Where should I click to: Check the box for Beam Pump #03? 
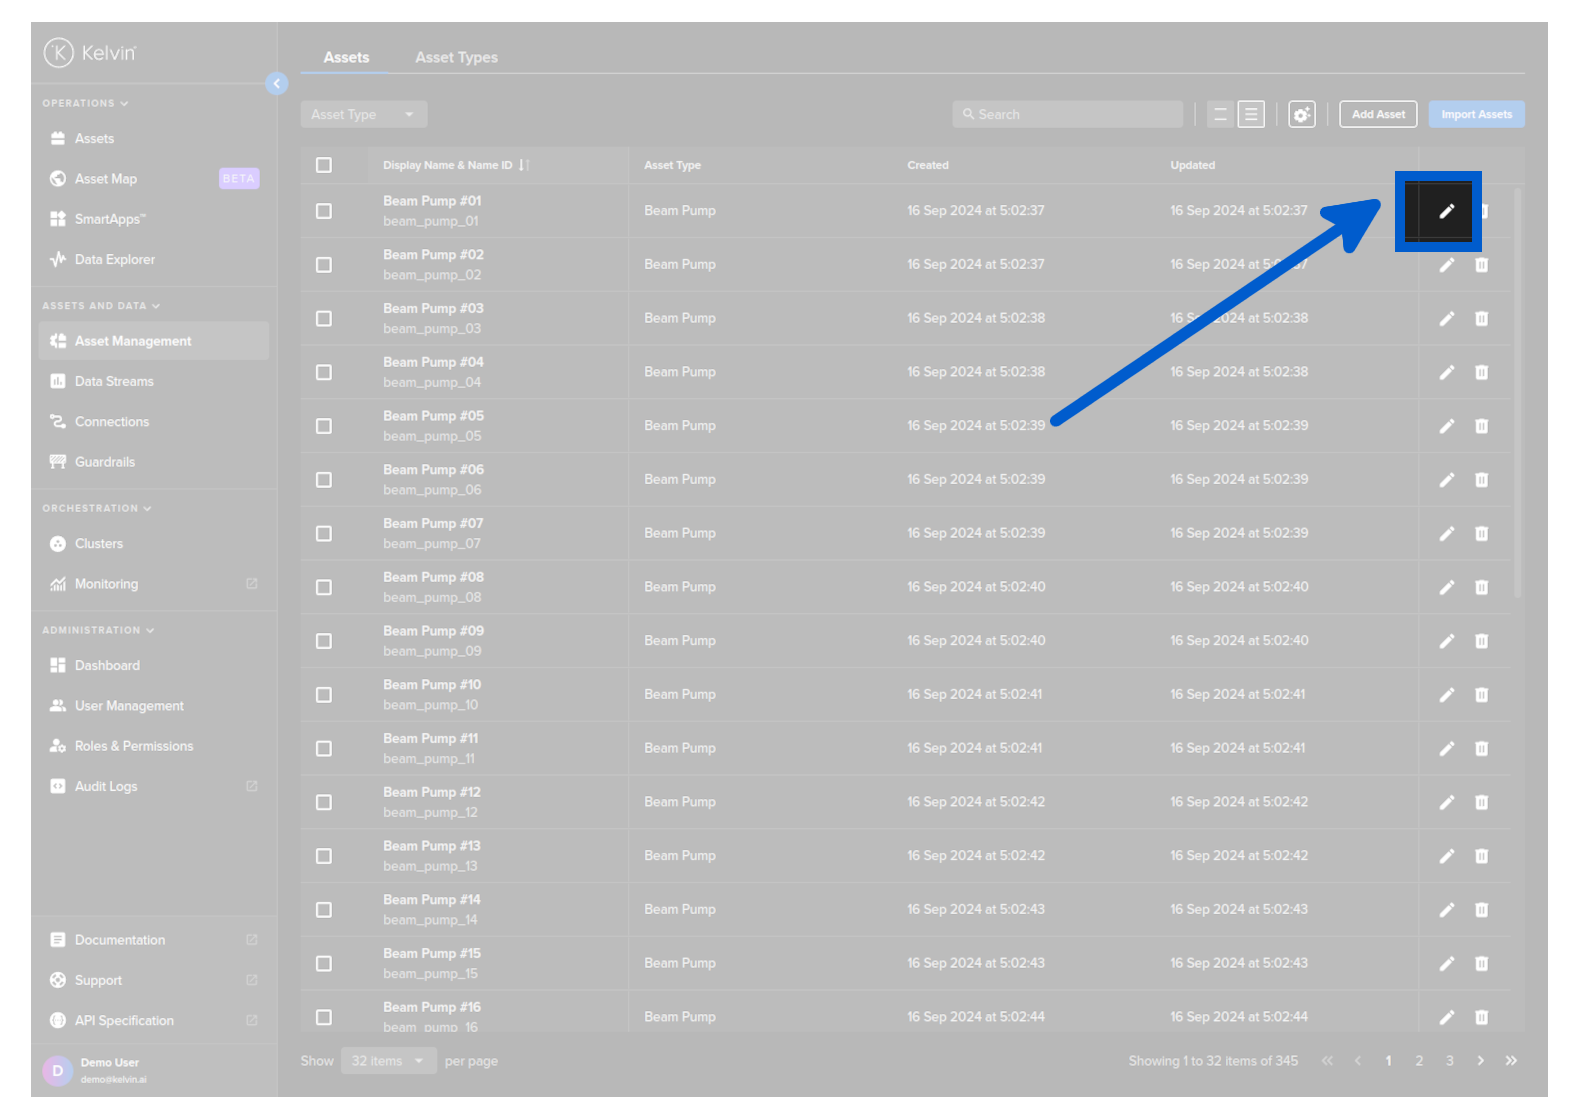tap(324, 319)
